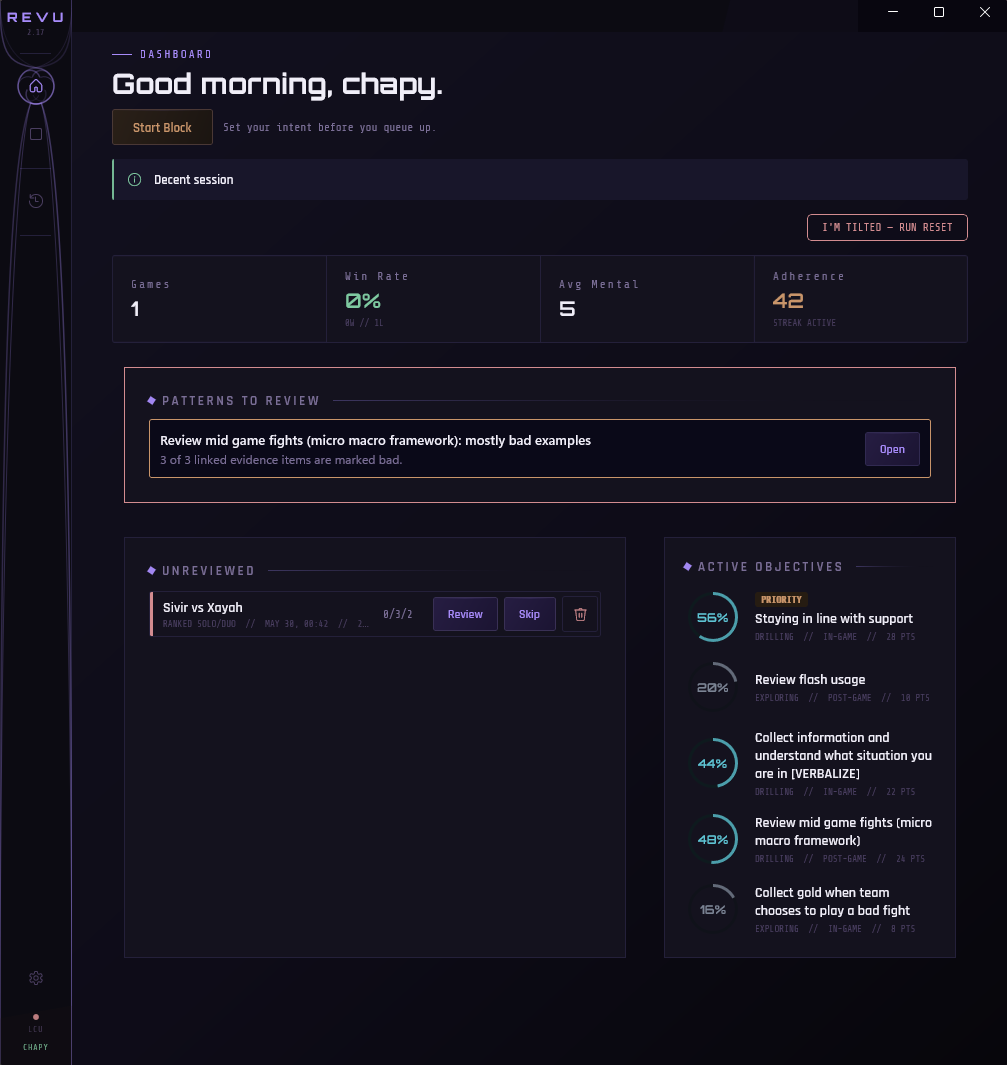The height and width of the screenshot is (1065, 1007).
Task: Review the Sivir vs Xayah game
Action: point(465,614)
